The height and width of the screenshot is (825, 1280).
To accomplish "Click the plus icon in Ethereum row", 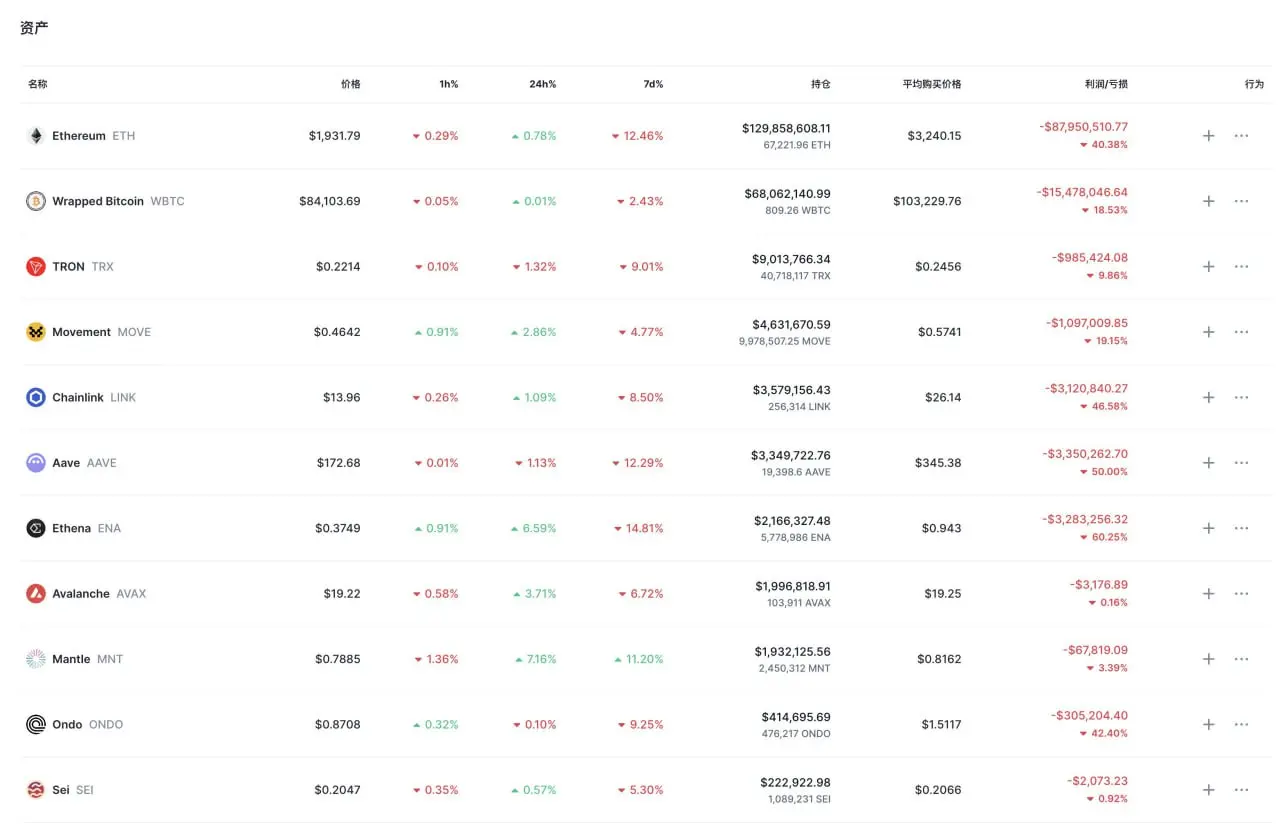I will pyautogui.click(x=1208, y=136).
